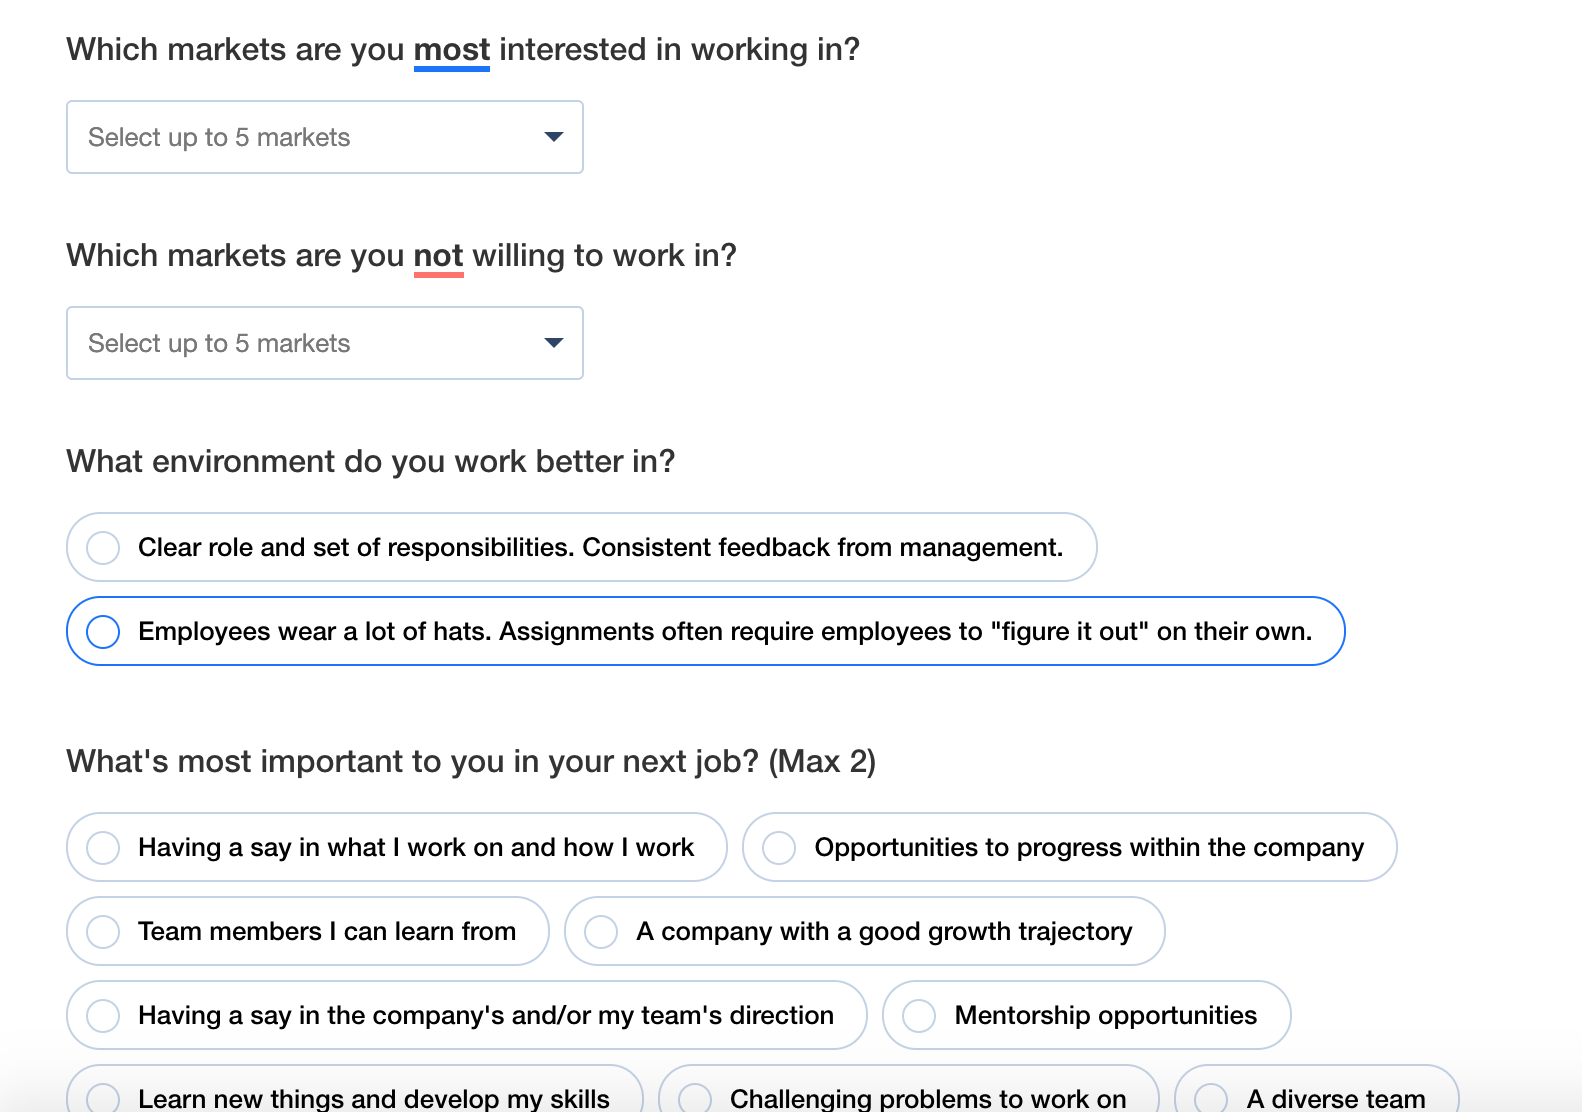Select employees wear a lot of hats radio circle
The height and width of the screenshot is (1112, 1582).
(103, 631)
